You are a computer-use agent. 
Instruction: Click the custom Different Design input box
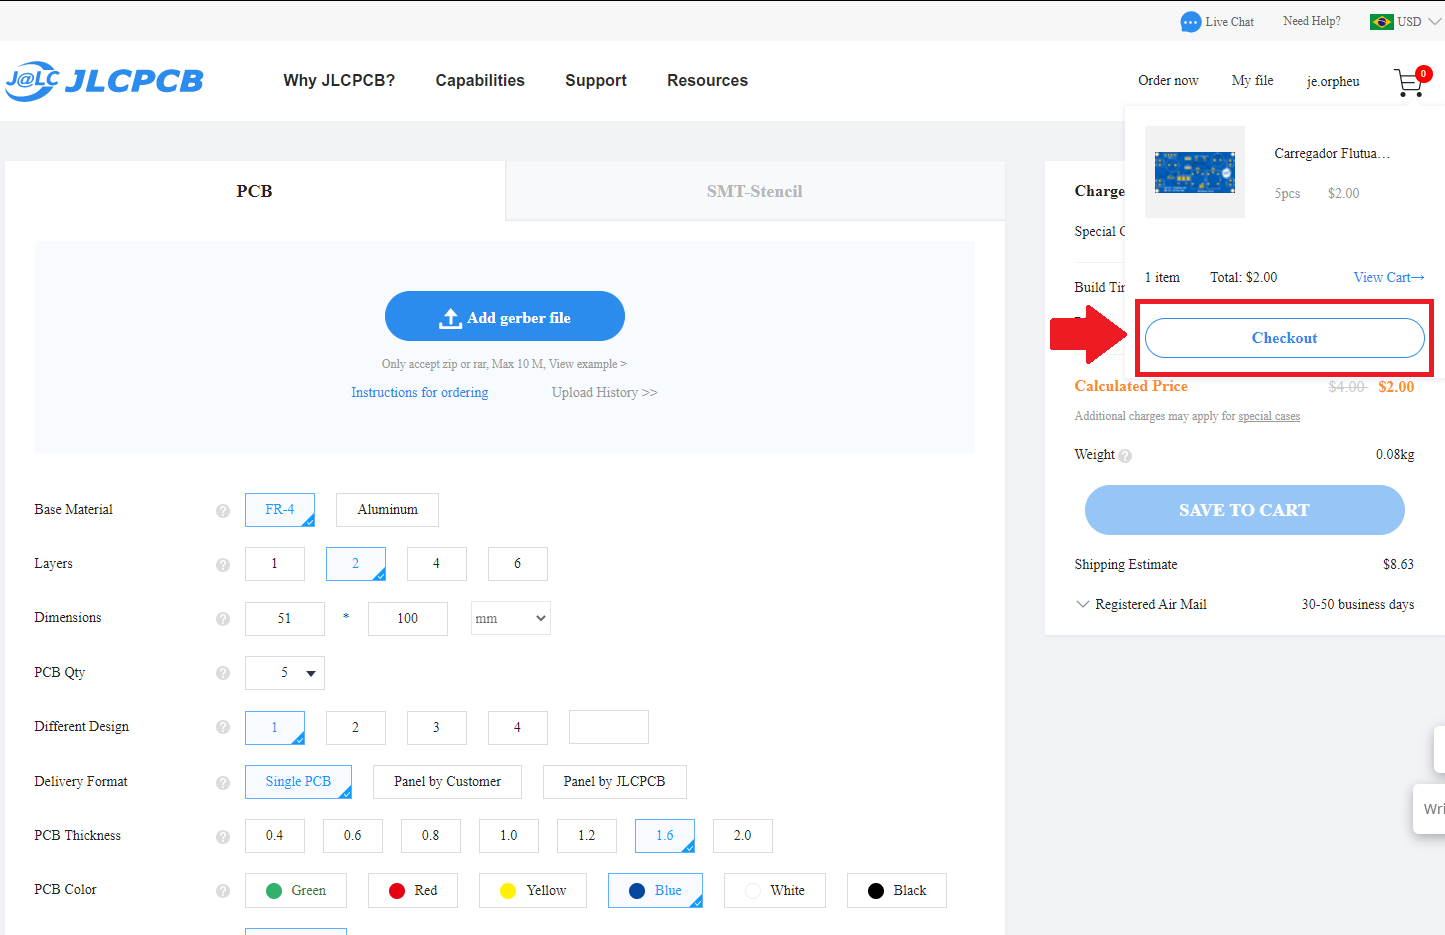[609, 727]
